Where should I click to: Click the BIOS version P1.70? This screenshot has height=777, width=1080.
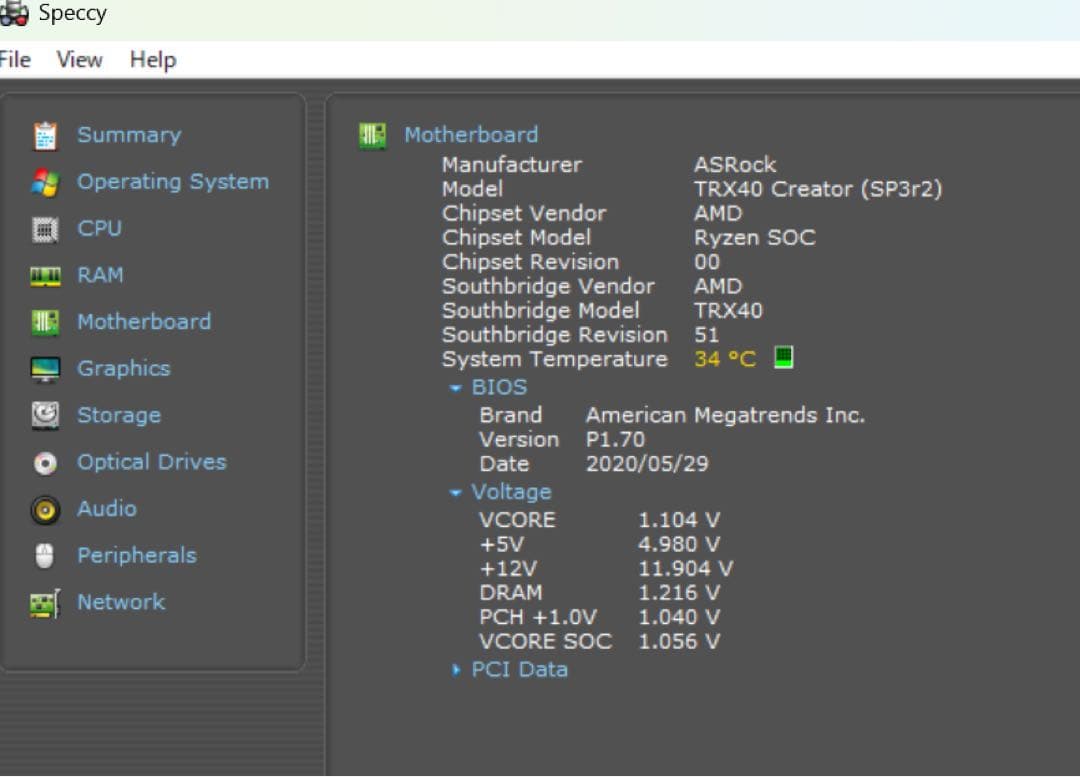(x=615, y=439)
